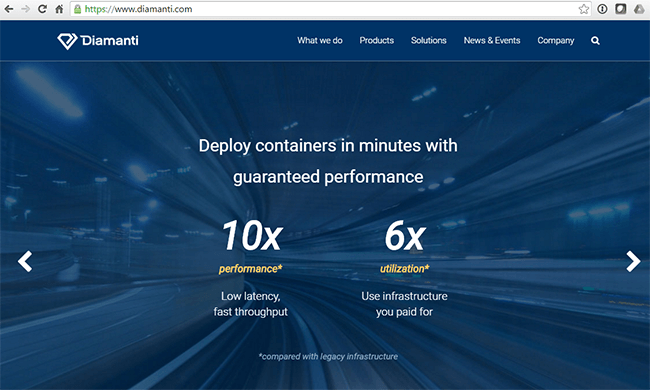This screenshot has width=650, height=390.
Task: Open the Products menu
Action: 376,40
